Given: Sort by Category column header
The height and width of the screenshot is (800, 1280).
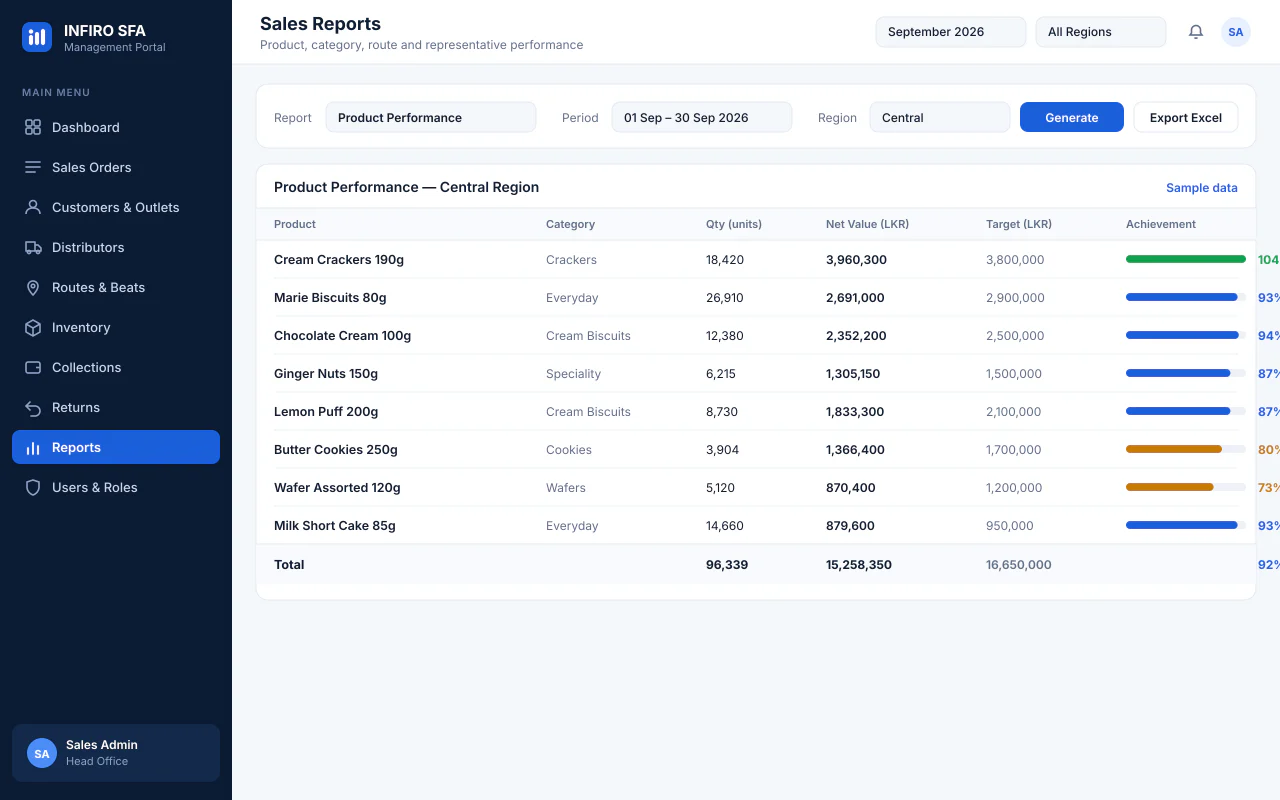Looking at the screenshot, I should point(570,224).
